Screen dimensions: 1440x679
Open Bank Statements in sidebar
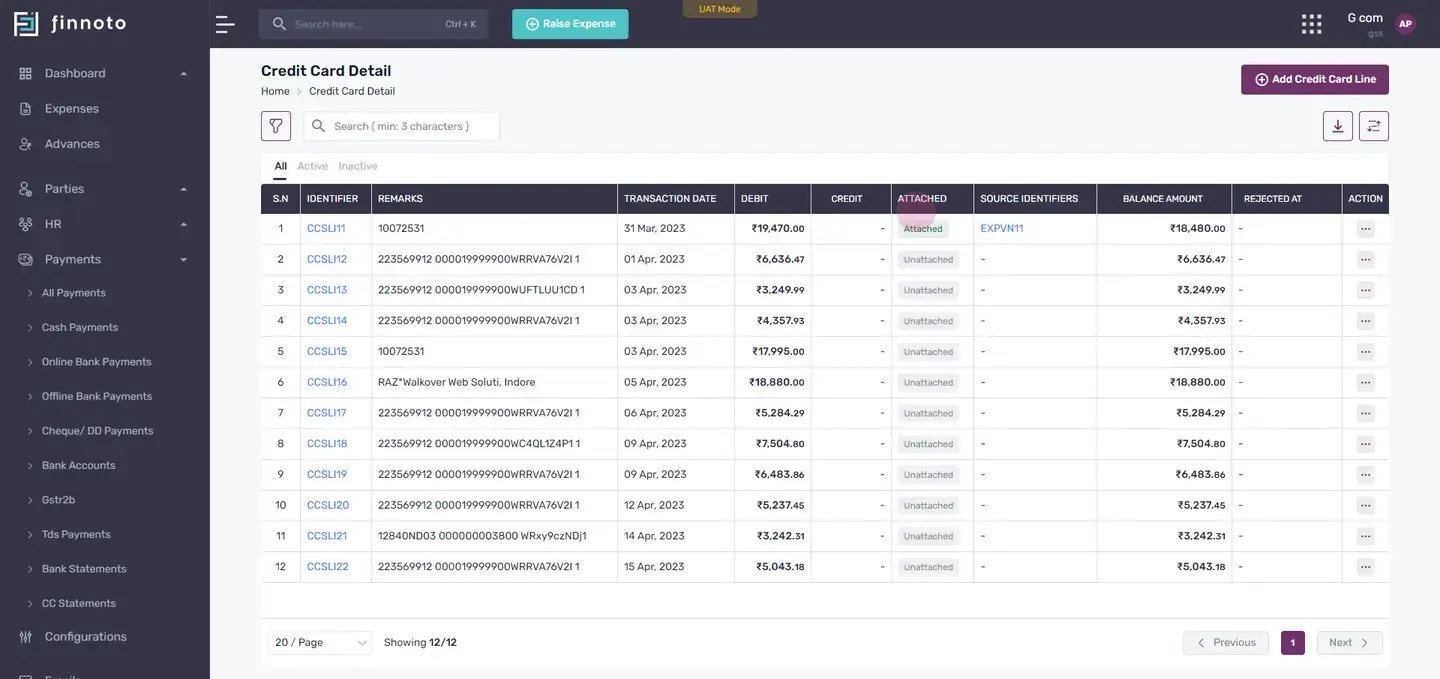[x=84, y=569]
